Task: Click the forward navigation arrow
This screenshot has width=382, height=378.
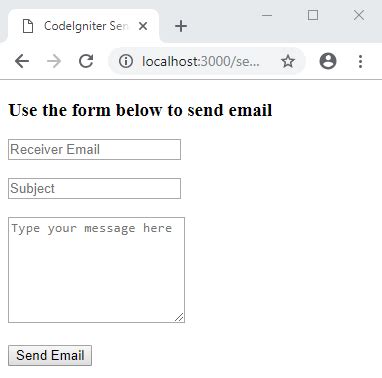Action: point(54,61)
